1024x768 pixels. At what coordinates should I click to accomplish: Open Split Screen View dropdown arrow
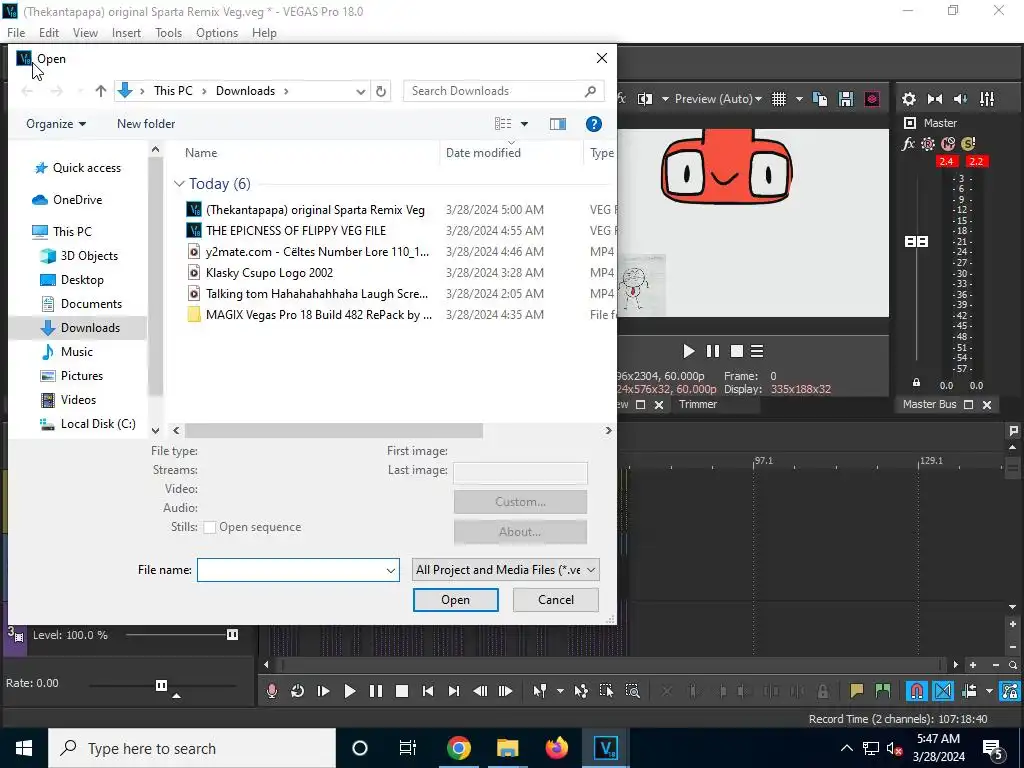pyautogui.click(x=665, y=99)
